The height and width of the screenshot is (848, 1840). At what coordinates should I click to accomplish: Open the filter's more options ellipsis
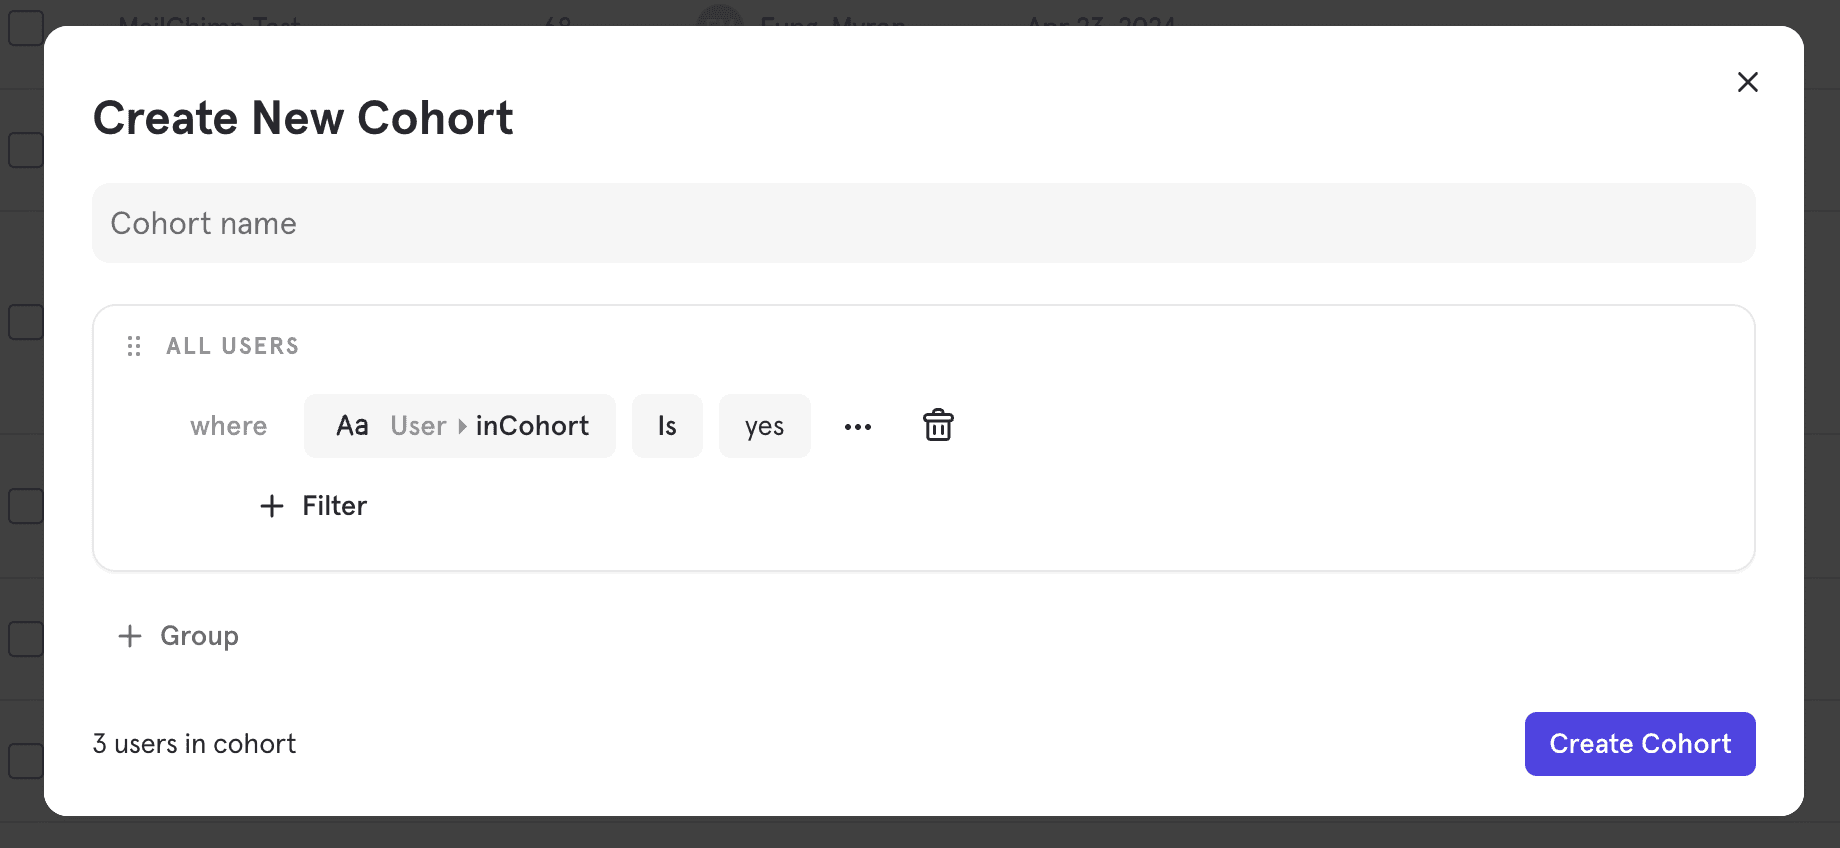pos(857,426)
